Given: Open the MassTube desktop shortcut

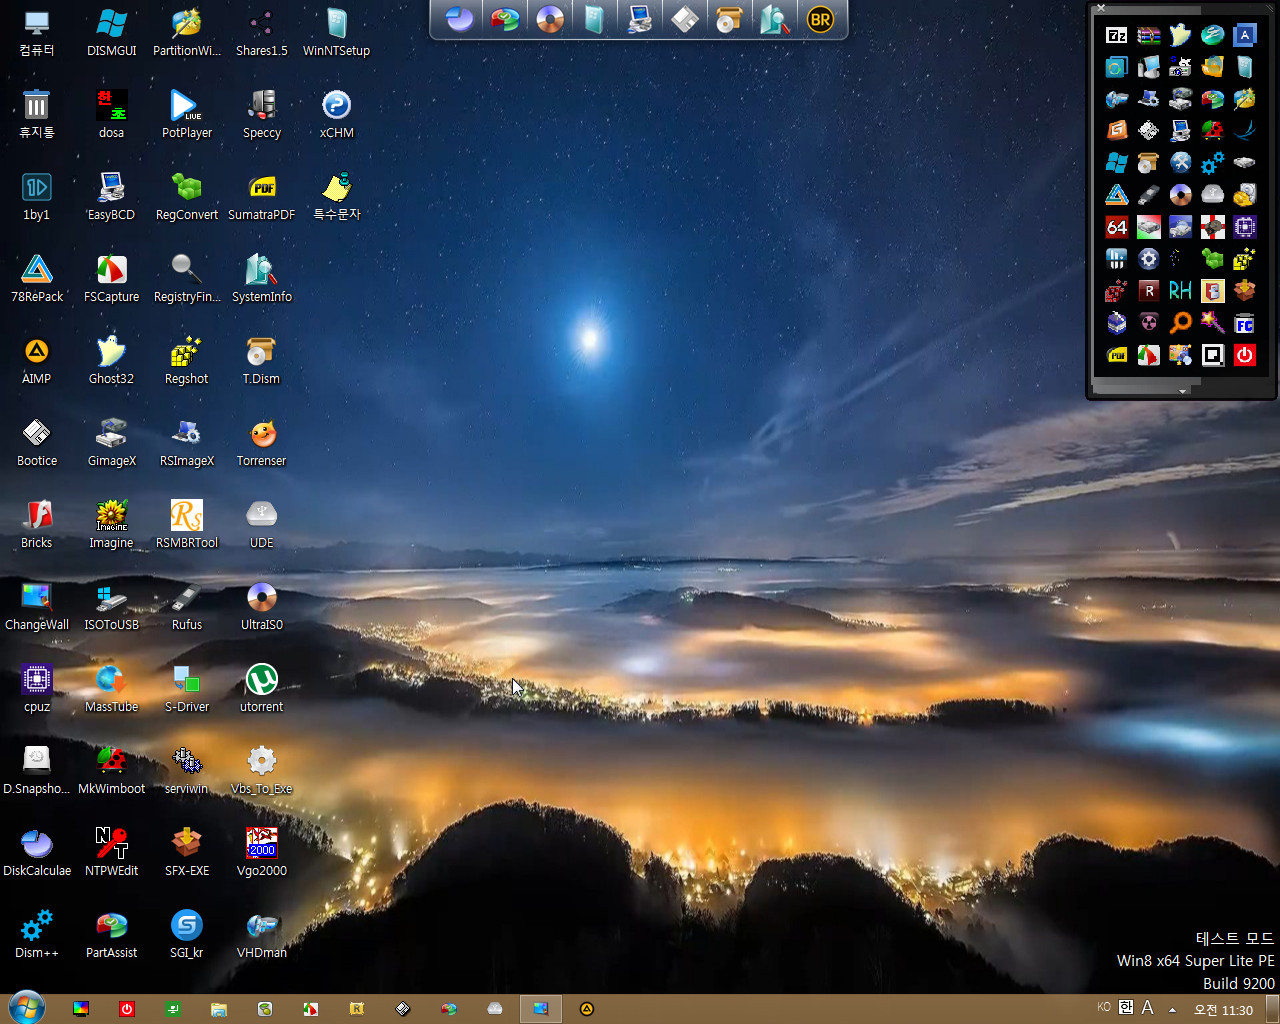Looking at the screenshot, I should [111, 689].
